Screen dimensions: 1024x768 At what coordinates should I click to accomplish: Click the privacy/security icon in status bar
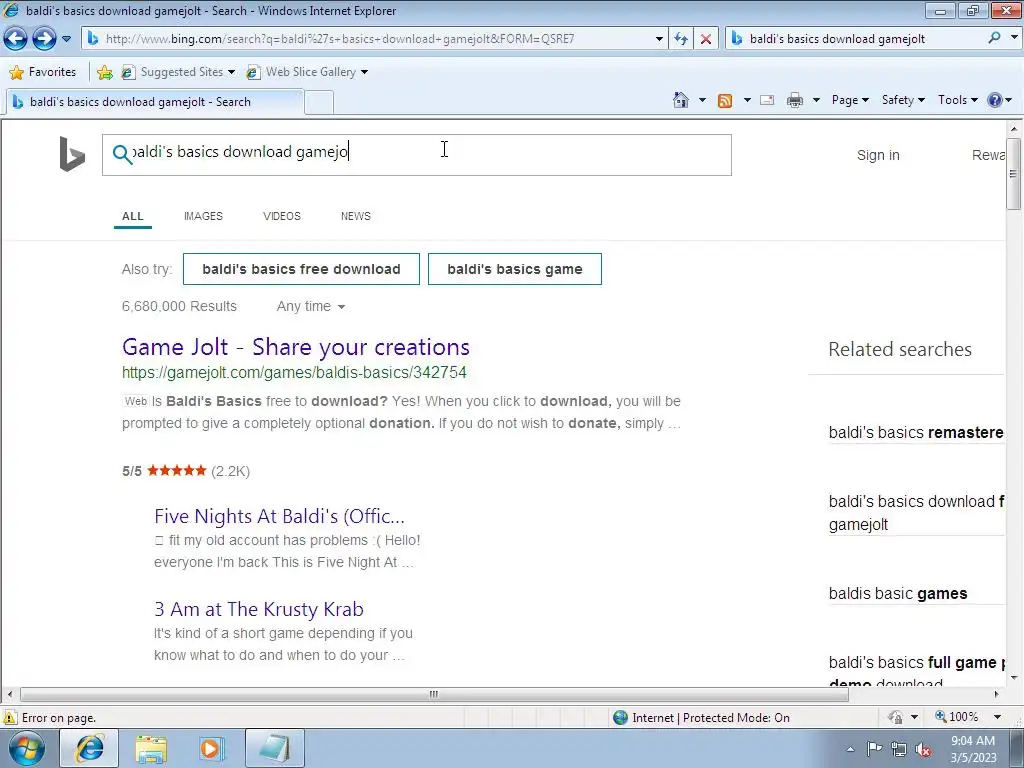point(895,718)
